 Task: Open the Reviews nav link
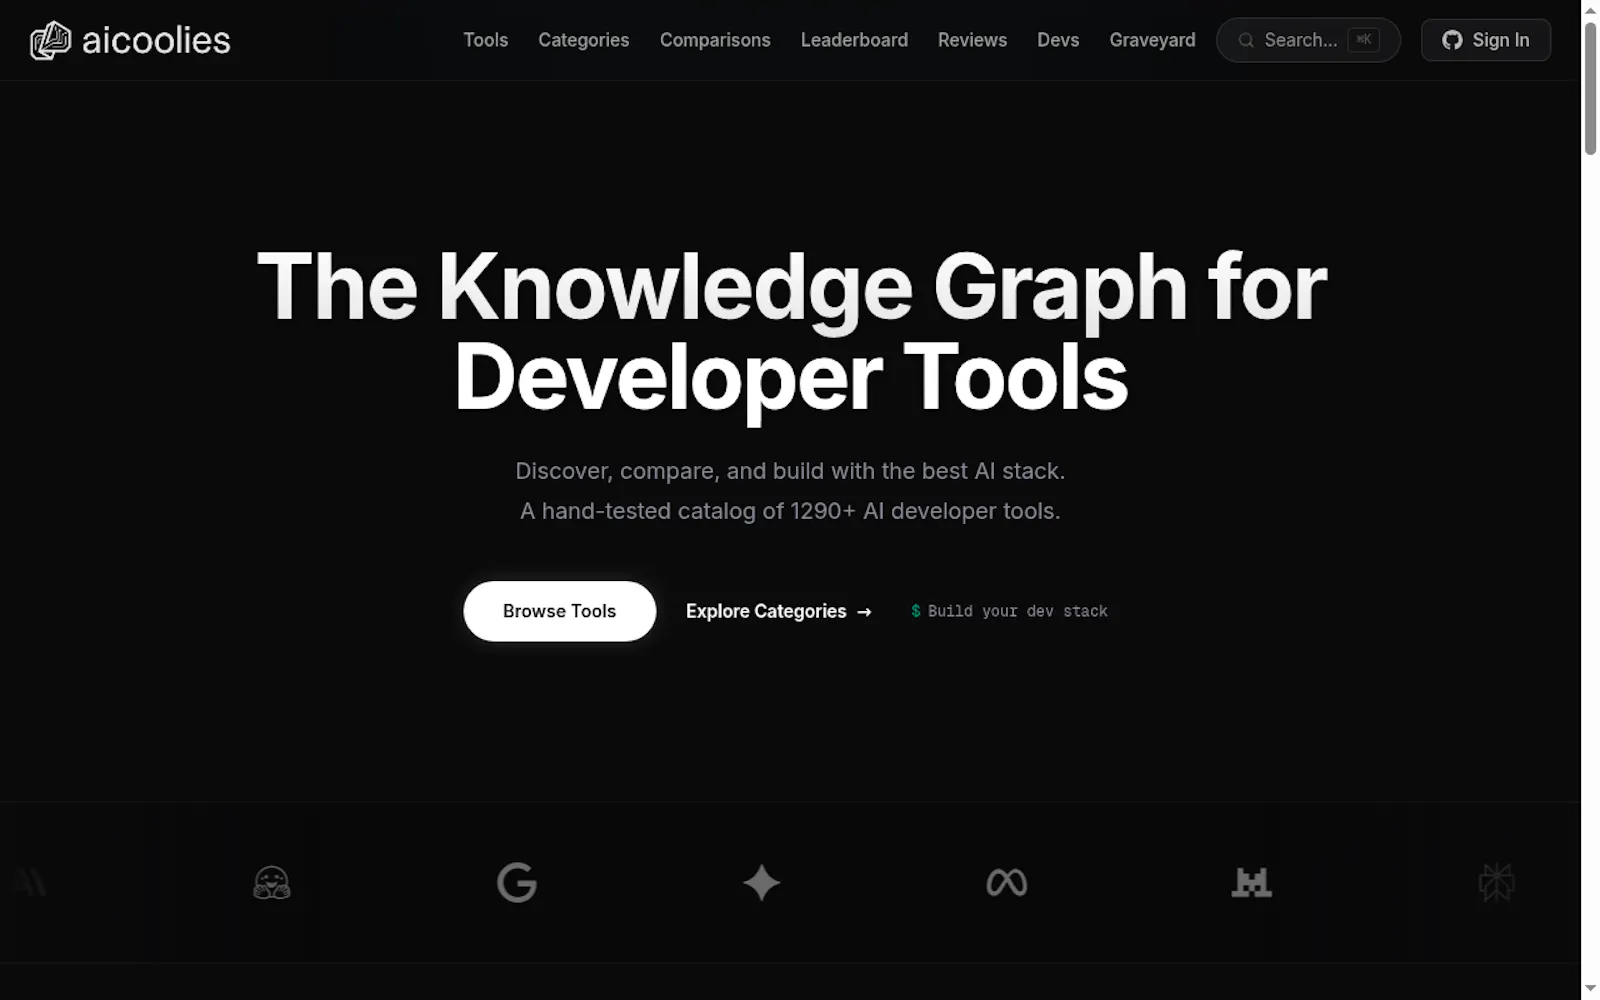[972, 40]
